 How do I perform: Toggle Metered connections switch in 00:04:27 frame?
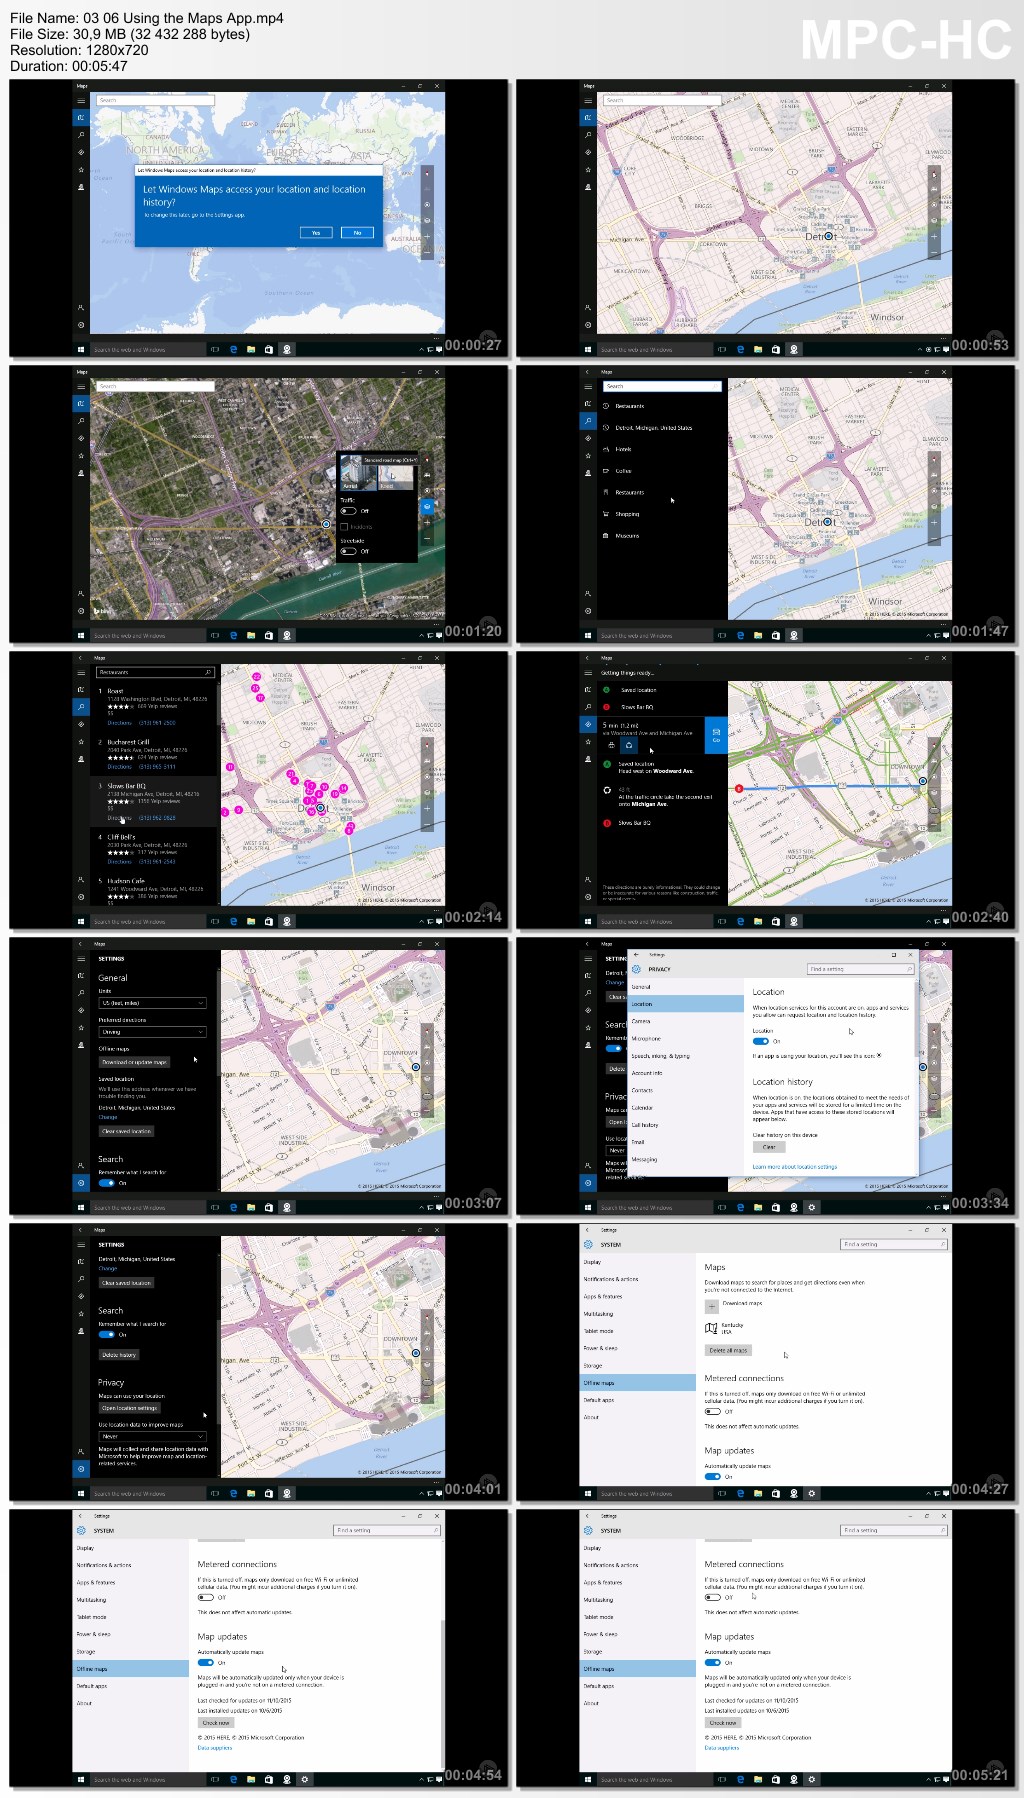(713, 1412)
